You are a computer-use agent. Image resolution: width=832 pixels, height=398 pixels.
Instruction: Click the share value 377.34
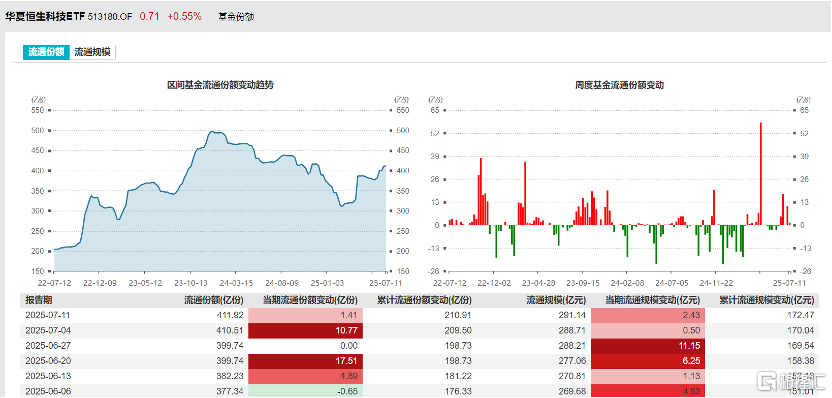(231, 391)
